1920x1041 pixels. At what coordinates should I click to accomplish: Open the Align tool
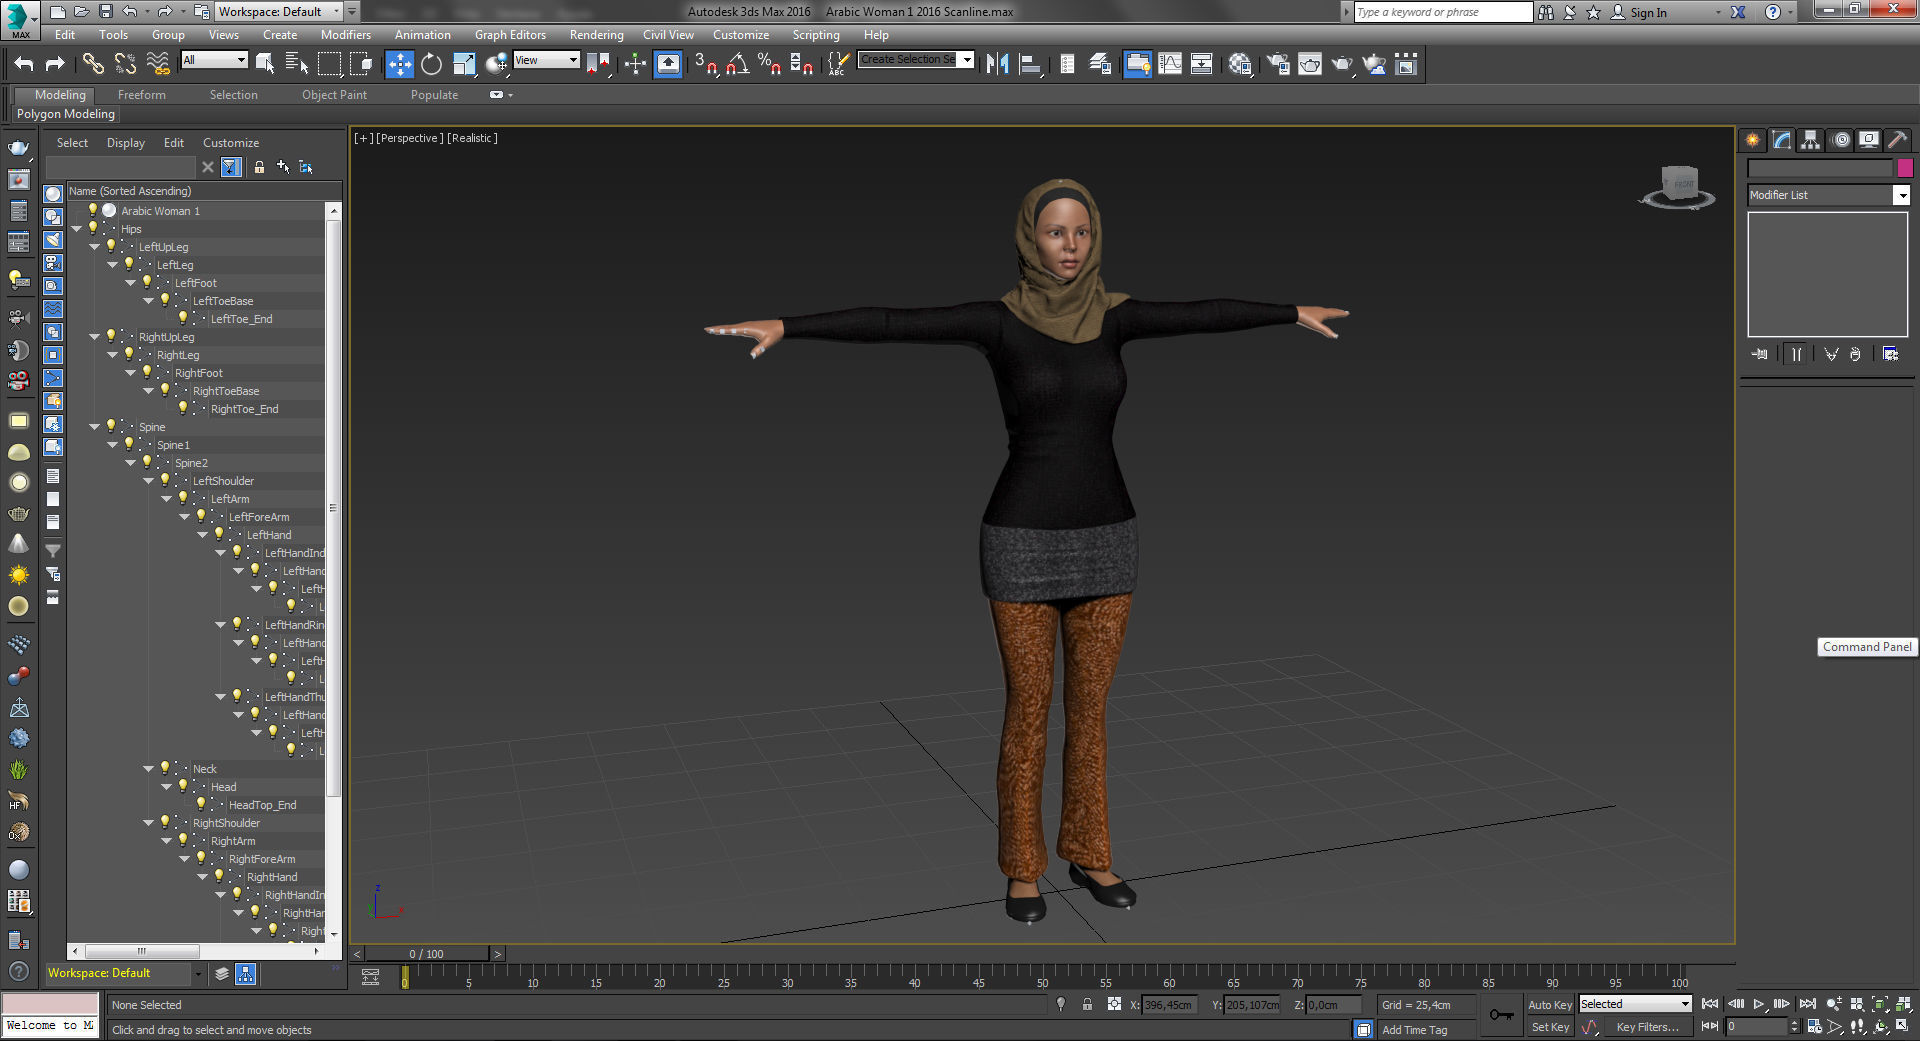coord(1030,64)
